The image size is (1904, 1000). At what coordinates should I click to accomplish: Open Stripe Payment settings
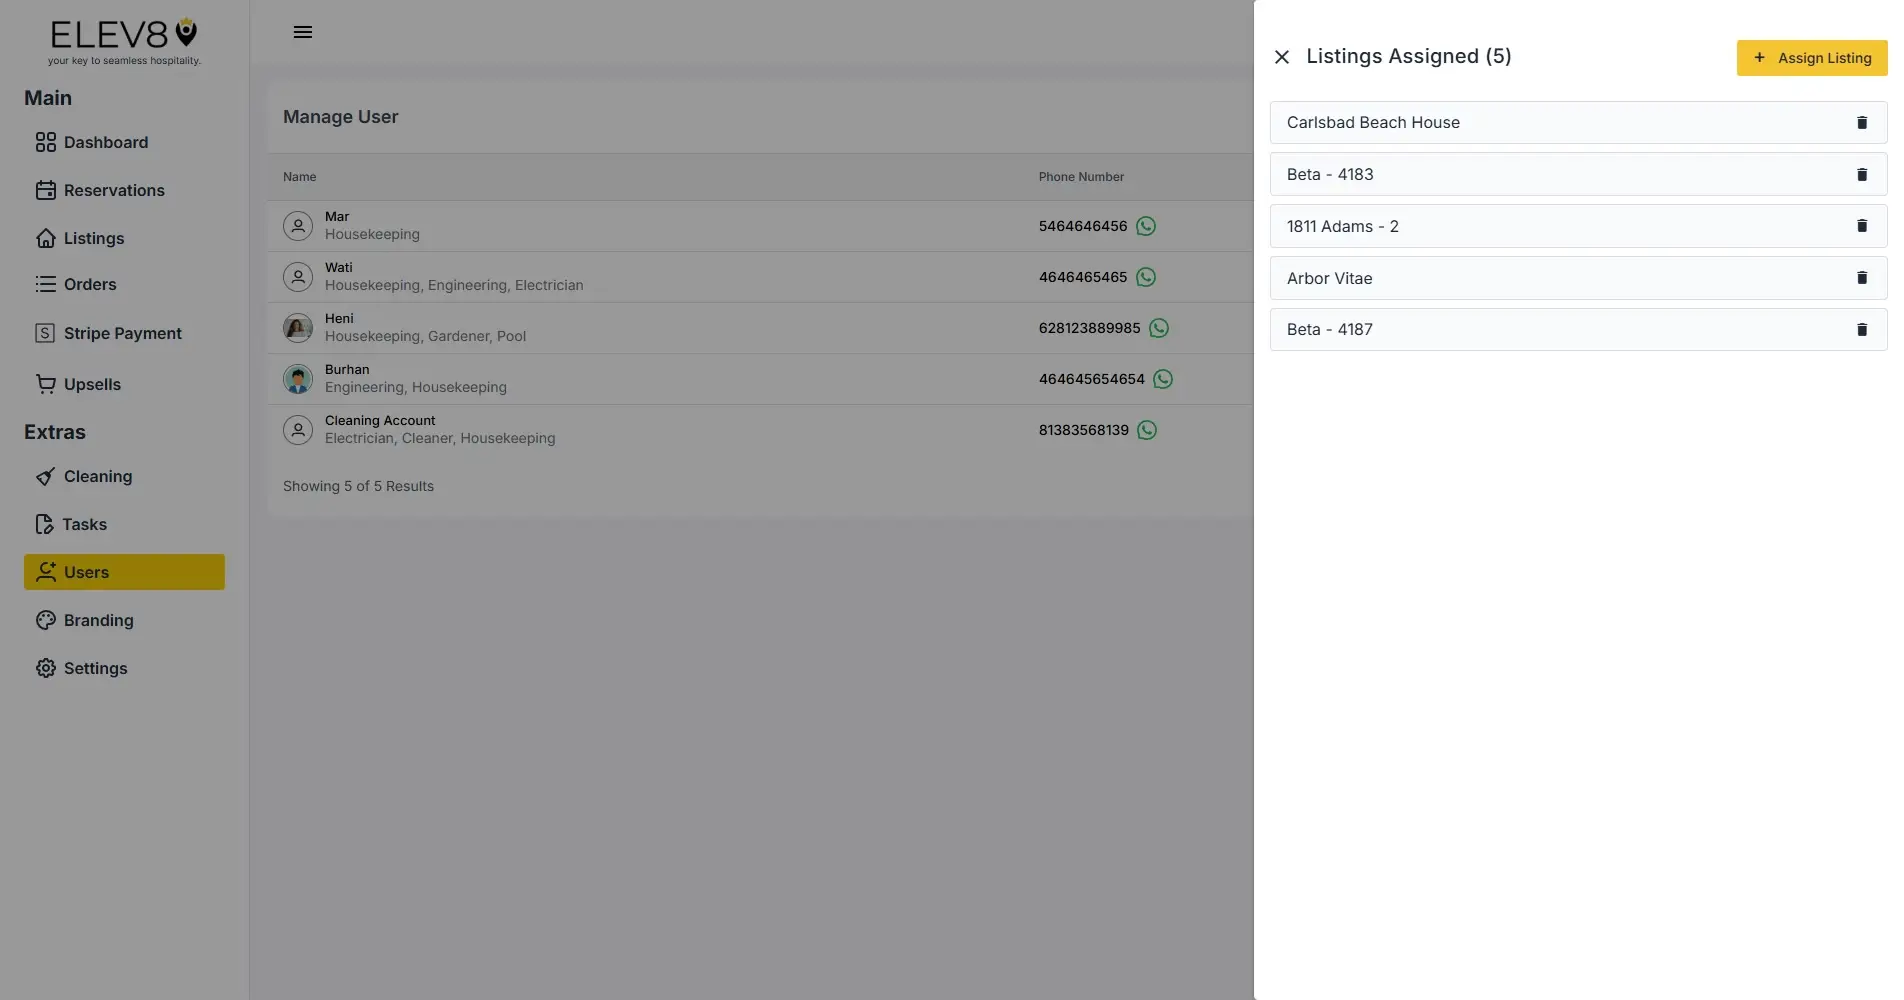coord(122,332)
